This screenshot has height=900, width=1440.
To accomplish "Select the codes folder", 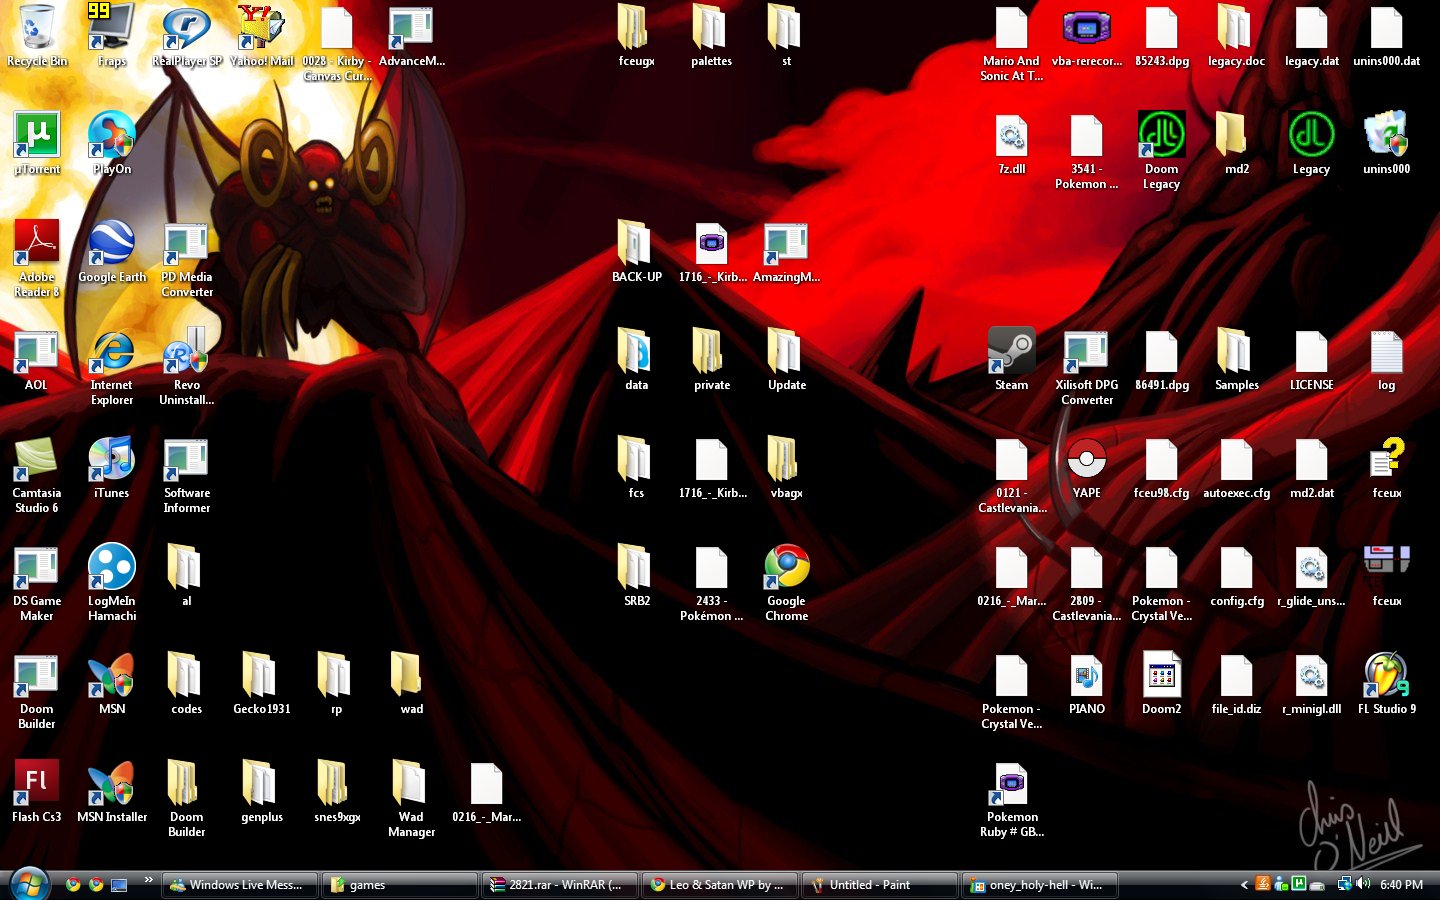I will (x=187, y=684).
